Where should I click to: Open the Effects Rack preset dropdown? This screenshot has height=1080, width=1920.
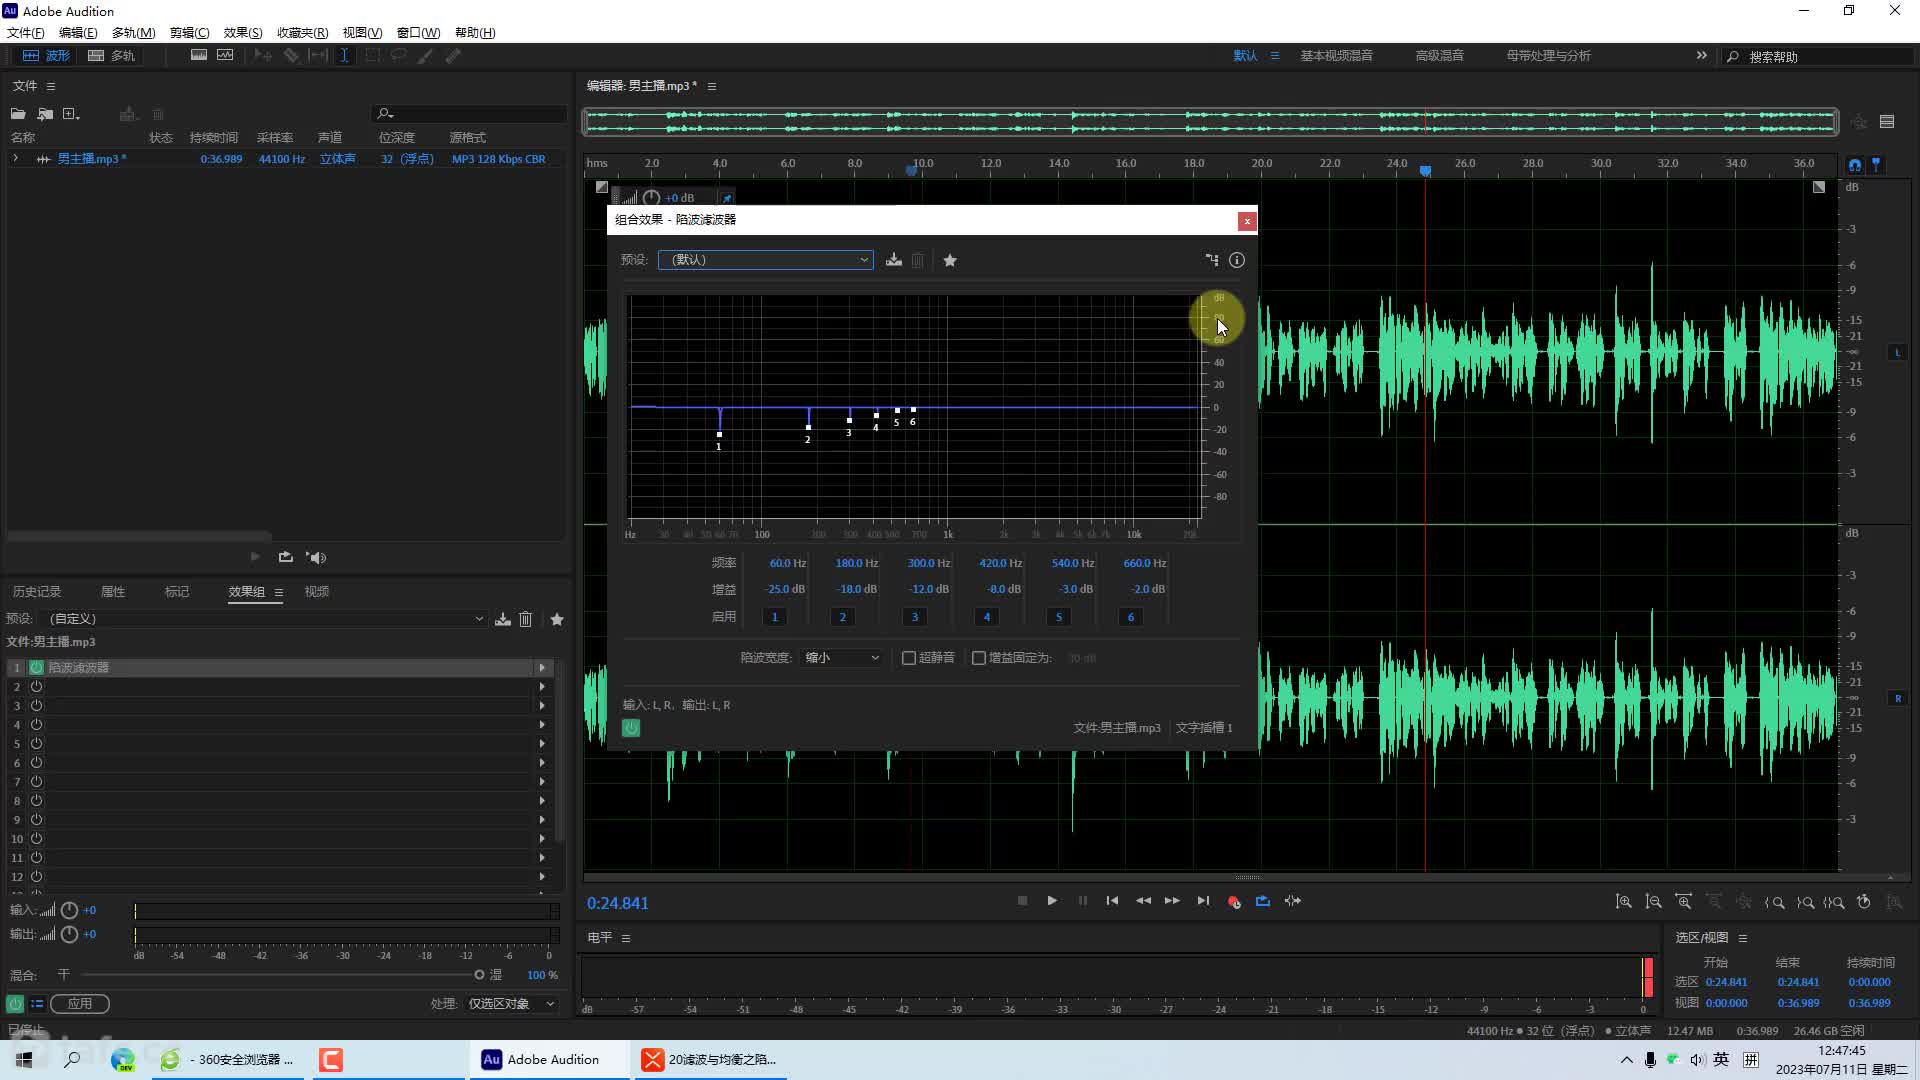click(264, 619)
